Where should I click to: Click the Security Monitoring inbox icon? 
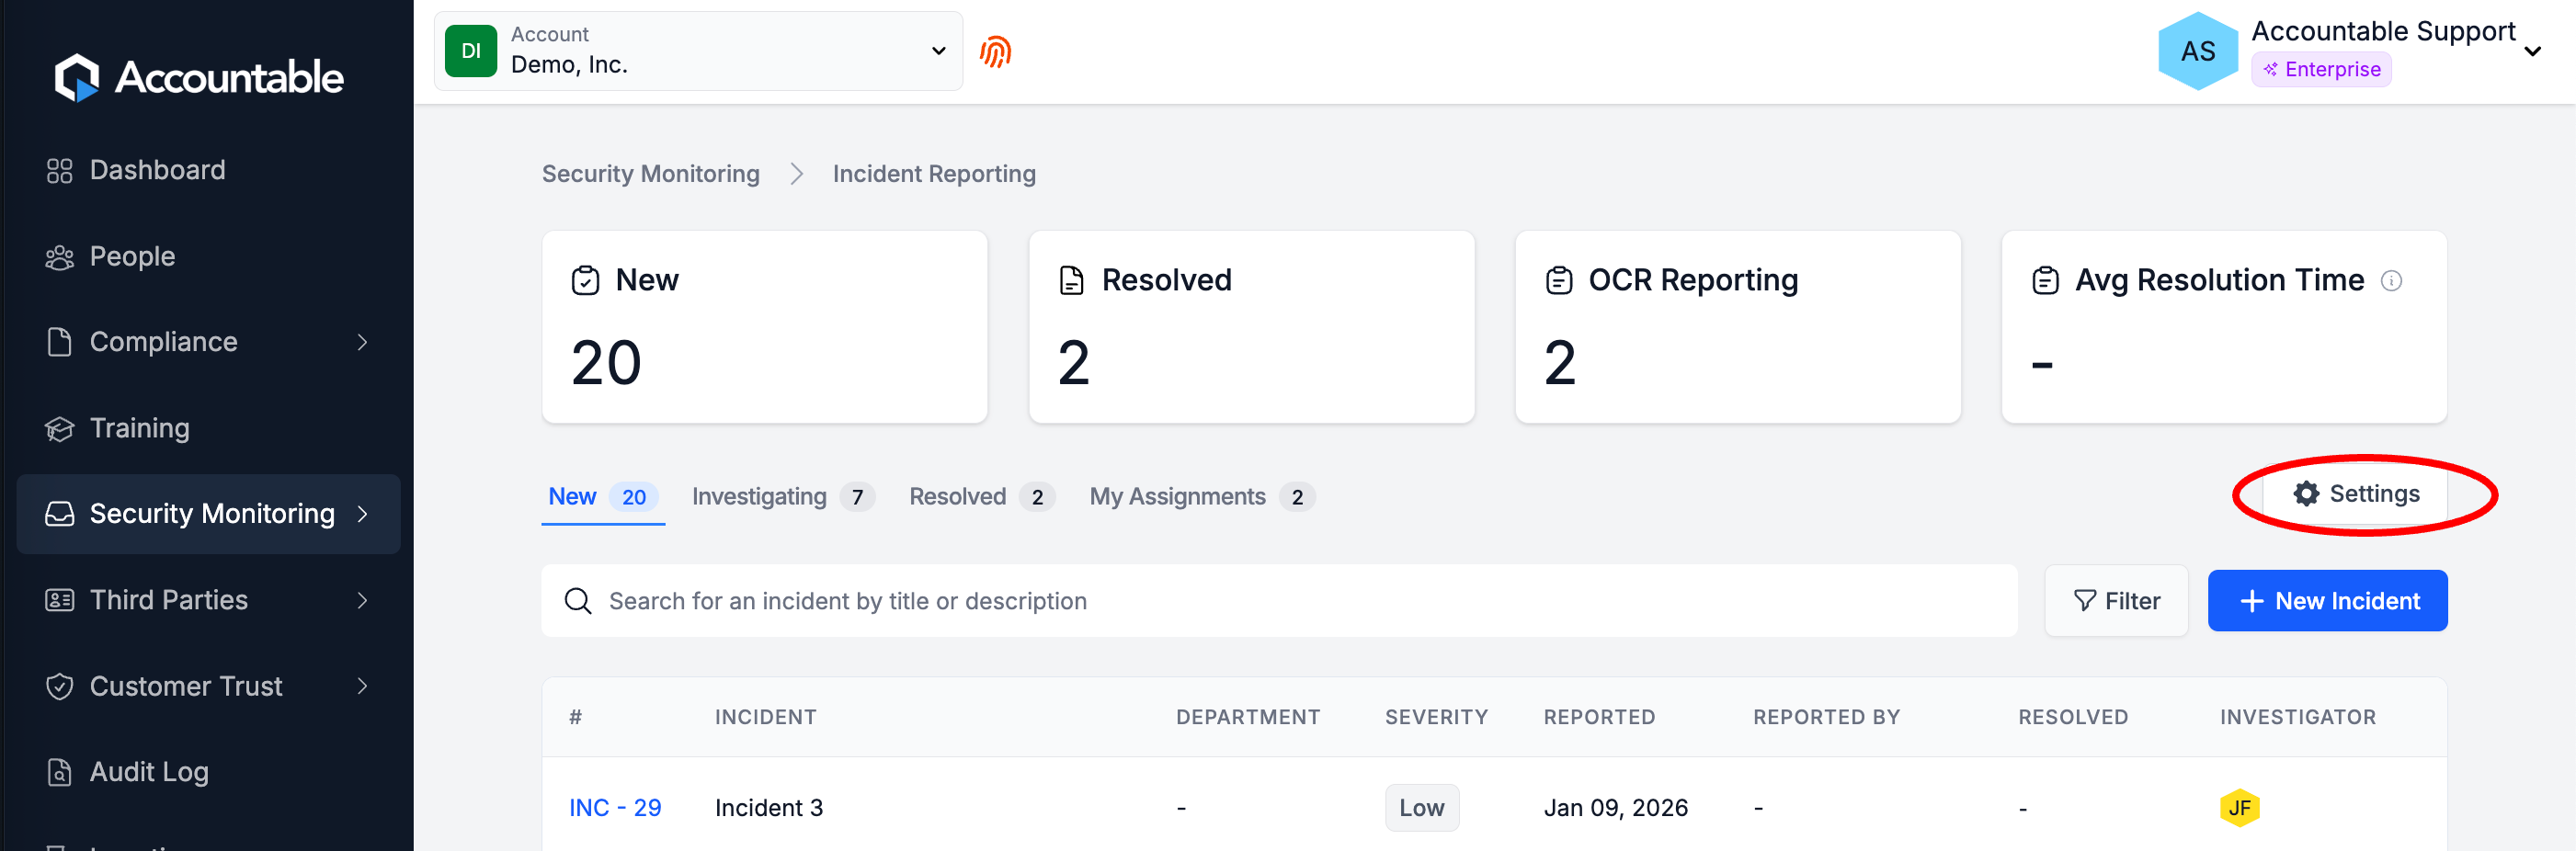[60, 514]
